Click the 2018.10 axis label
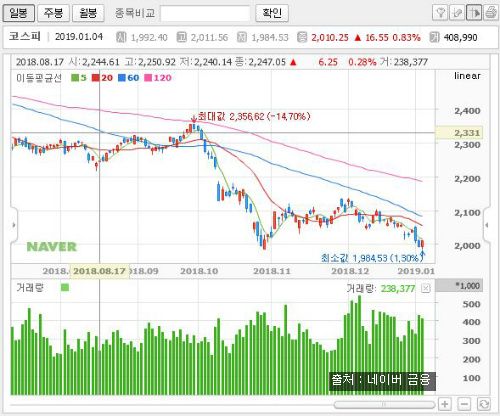 [199, 271]
